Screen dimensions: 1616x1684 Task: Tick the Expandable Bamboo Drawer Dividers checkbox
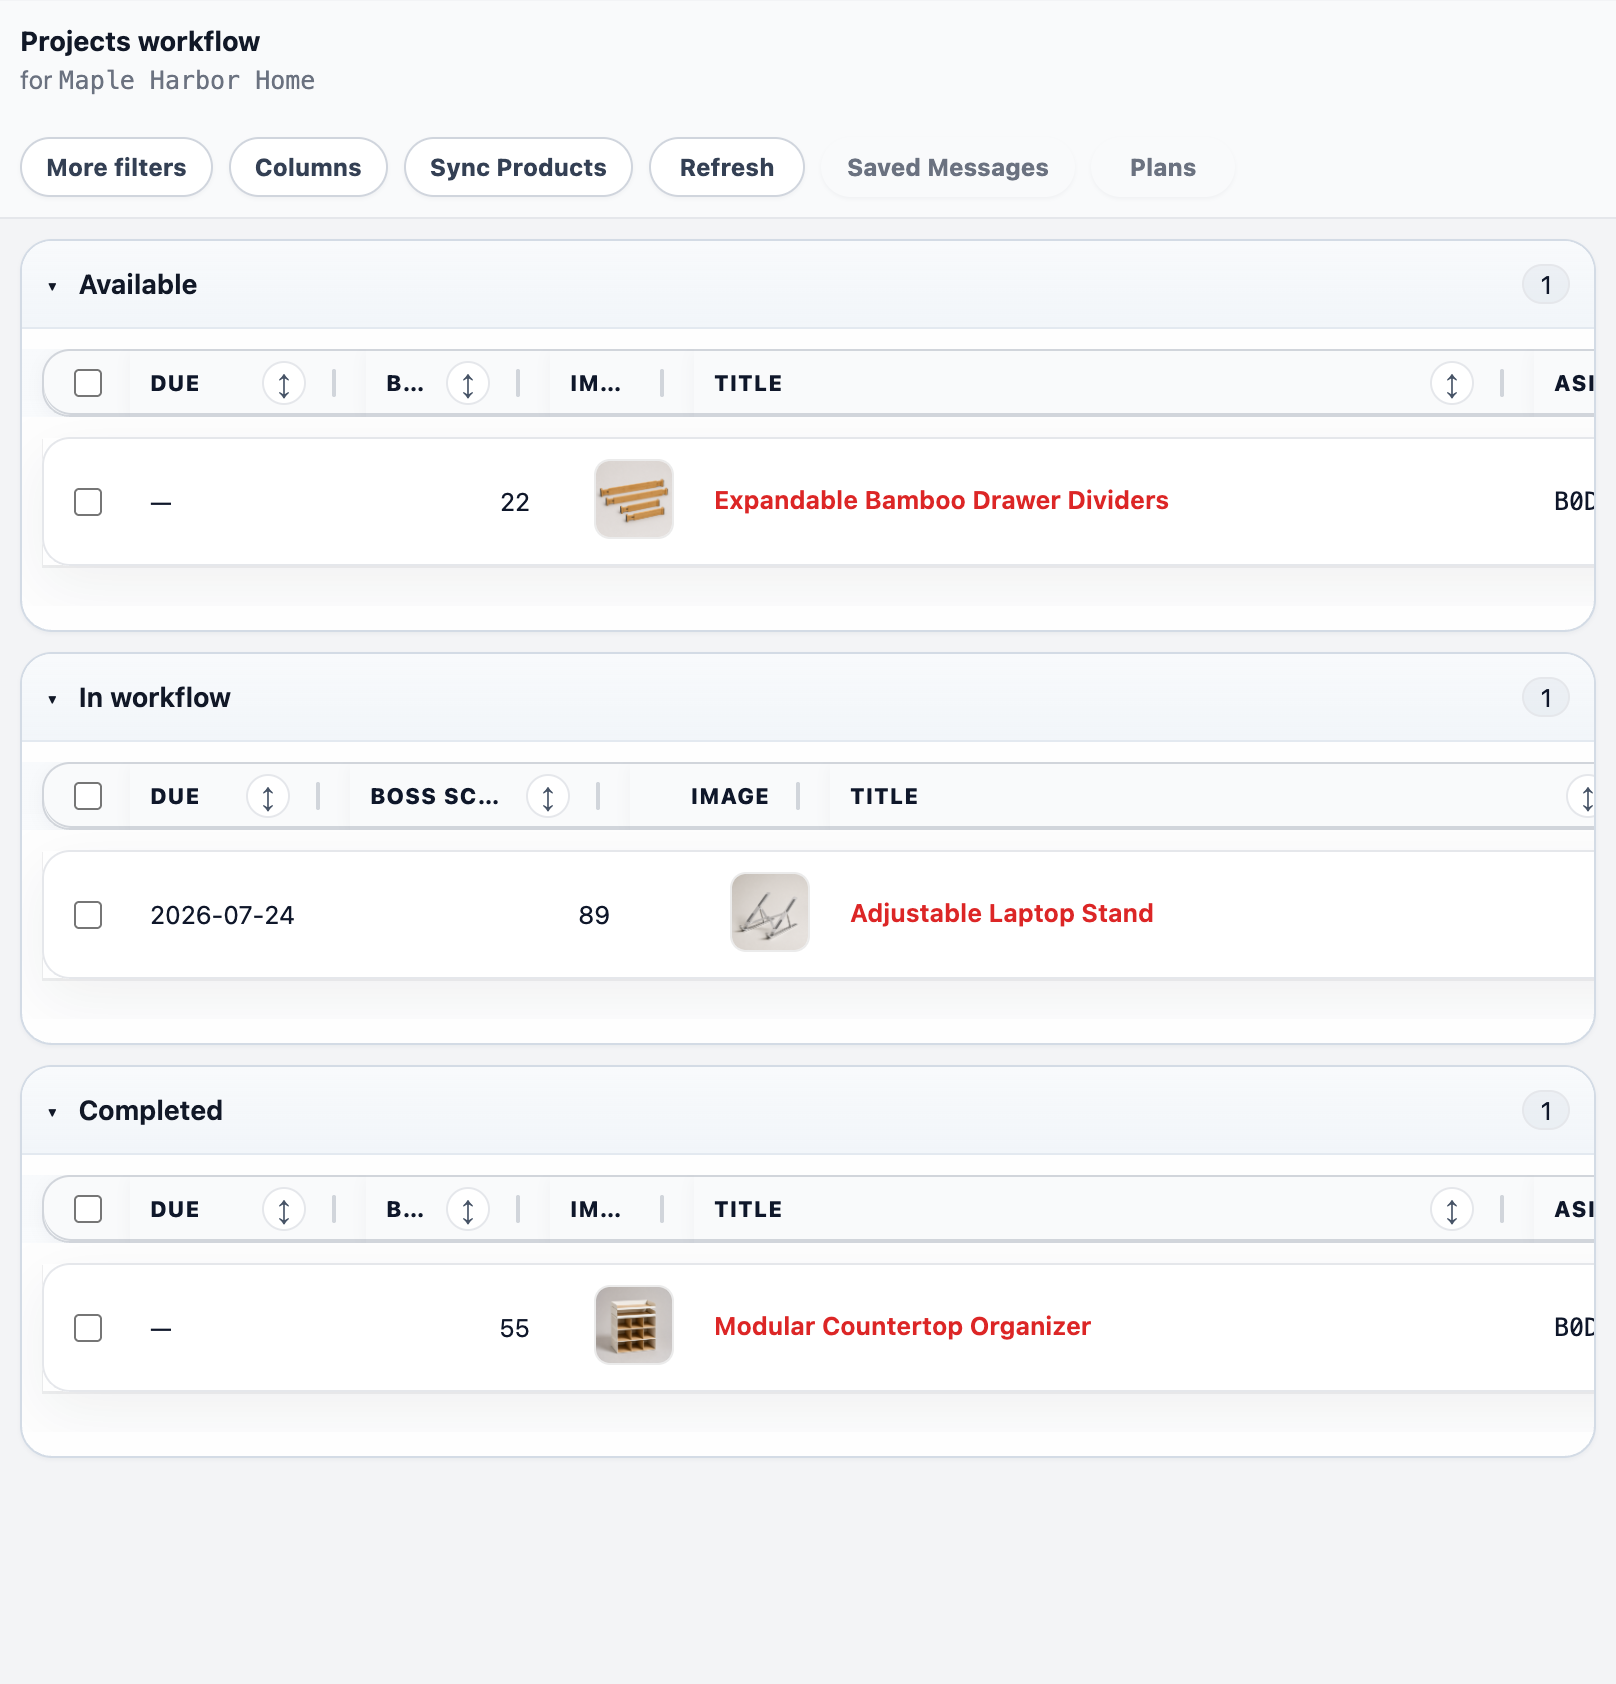click(x=88, y=502)
